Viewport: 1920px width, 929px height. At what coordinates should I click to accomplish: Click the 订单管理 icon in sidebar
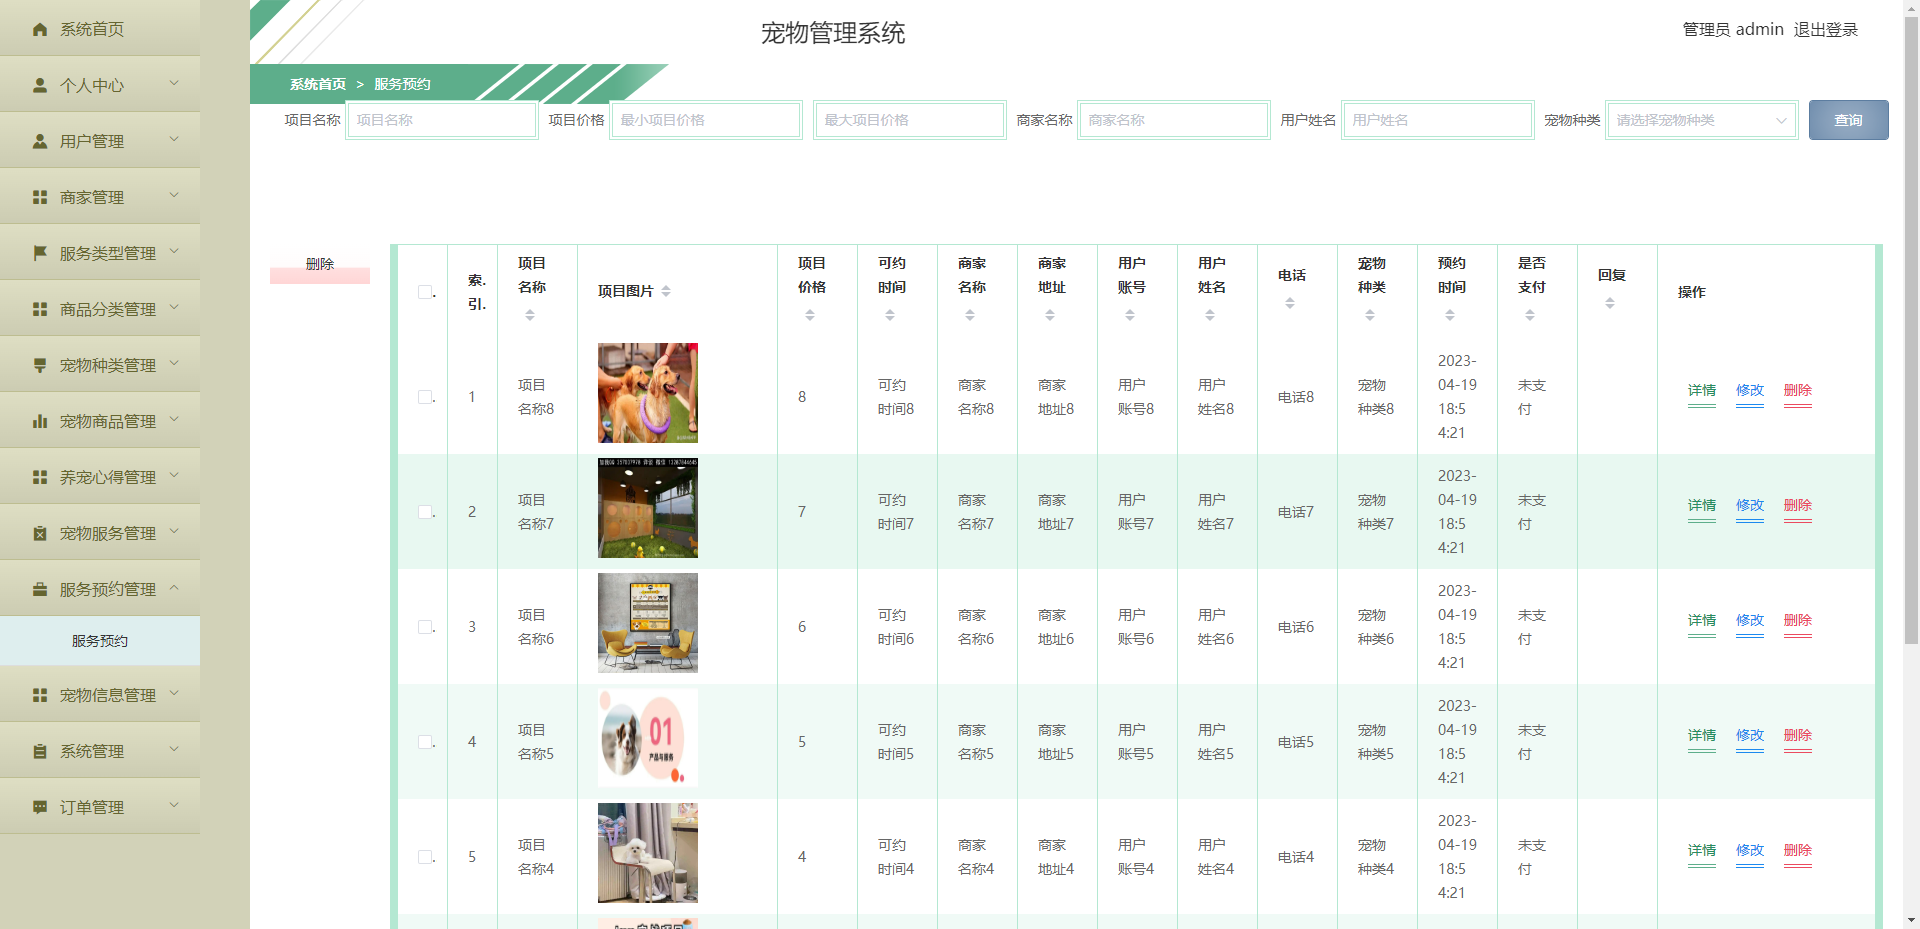click(x=38, y=806)
